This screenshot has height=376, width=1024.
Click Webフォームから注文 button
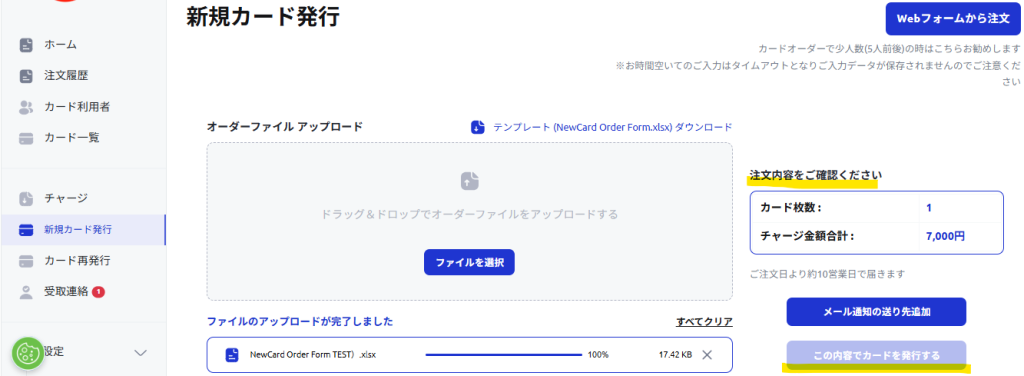click(953, 18)
